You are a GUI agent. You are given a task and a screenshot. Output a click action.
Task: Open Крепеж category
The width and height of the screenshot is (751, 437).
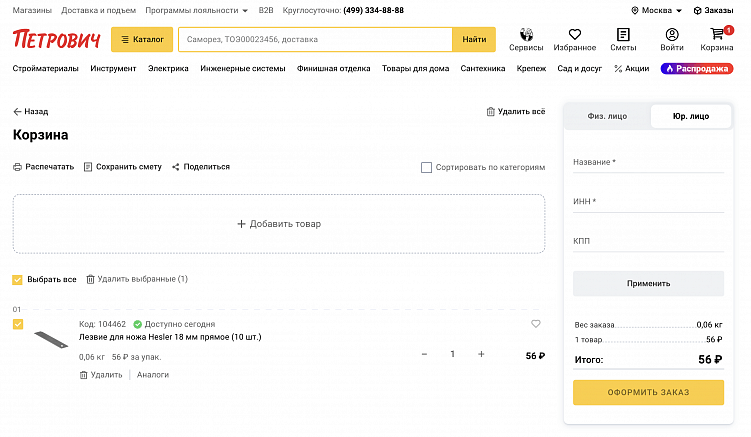[531, 69]
